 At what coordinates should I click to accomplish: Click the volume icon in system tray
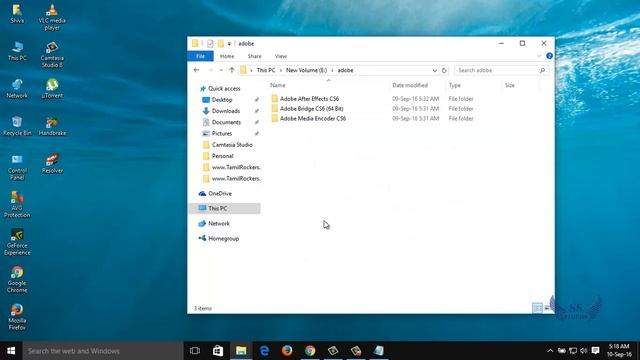pyautogui.click(x=584, y=351)
